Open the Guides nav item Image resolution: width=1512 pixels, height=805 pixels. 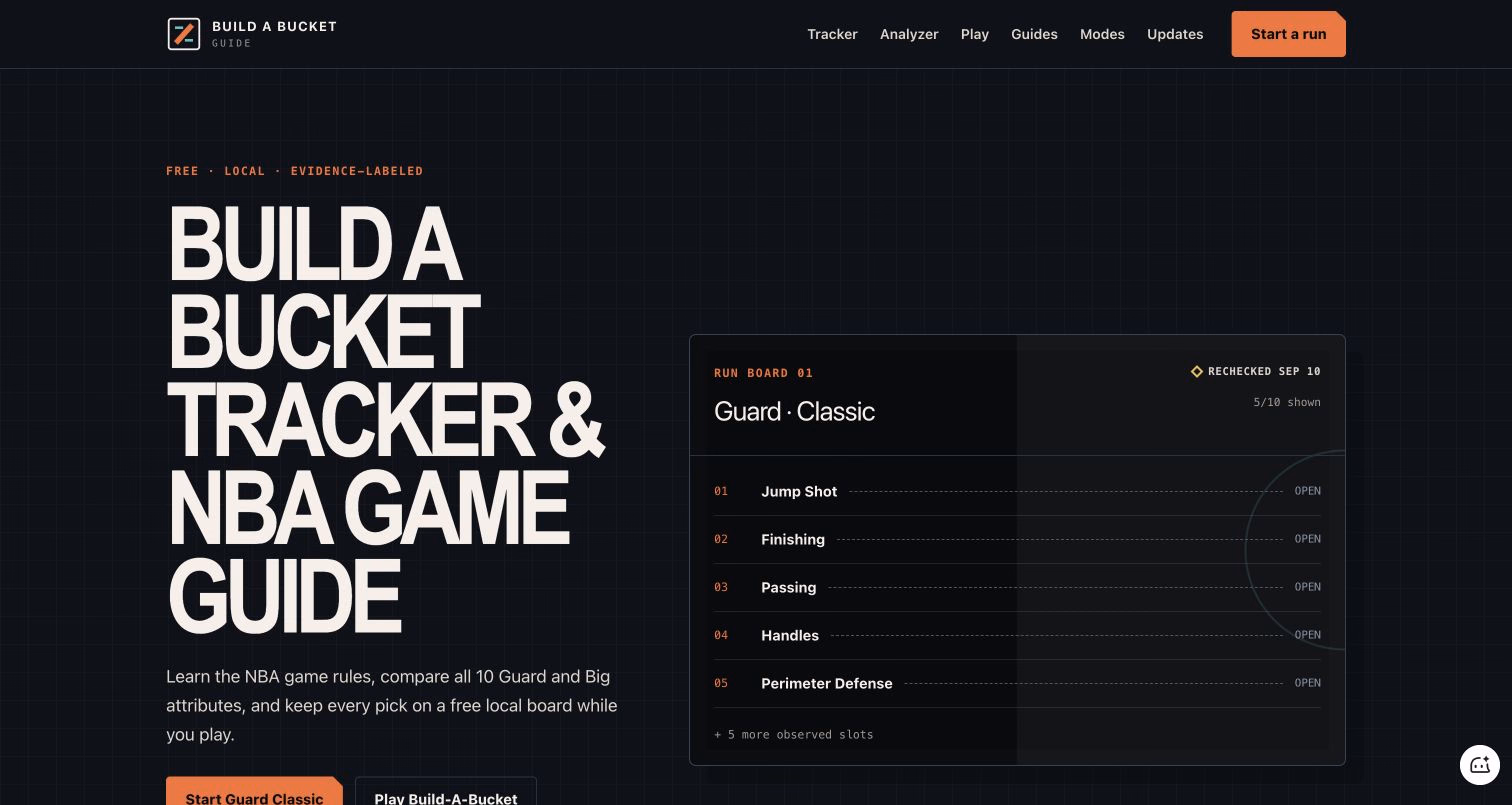(x=1034, y=34)
